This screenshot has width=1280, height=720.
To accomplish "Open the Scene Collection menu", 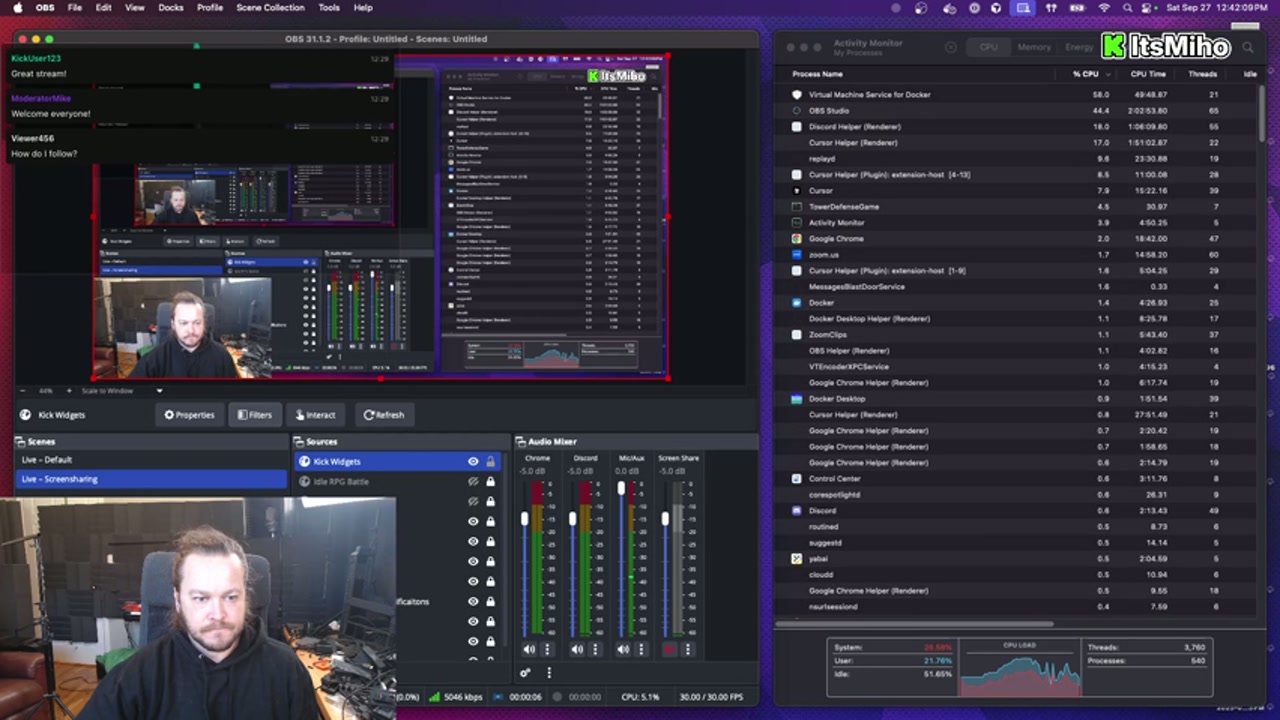I will (x=270, y=7).
